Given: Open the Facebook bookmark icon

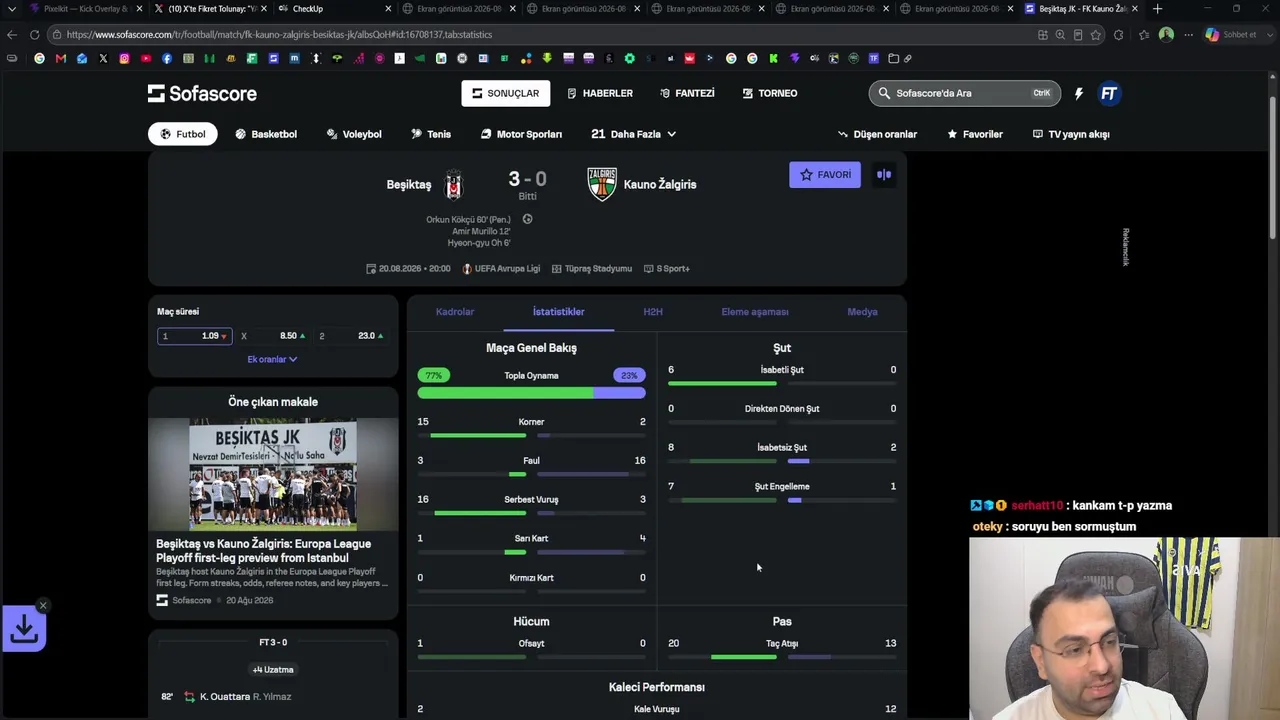Looking at the screenshot, I should (x=167, y=58).
